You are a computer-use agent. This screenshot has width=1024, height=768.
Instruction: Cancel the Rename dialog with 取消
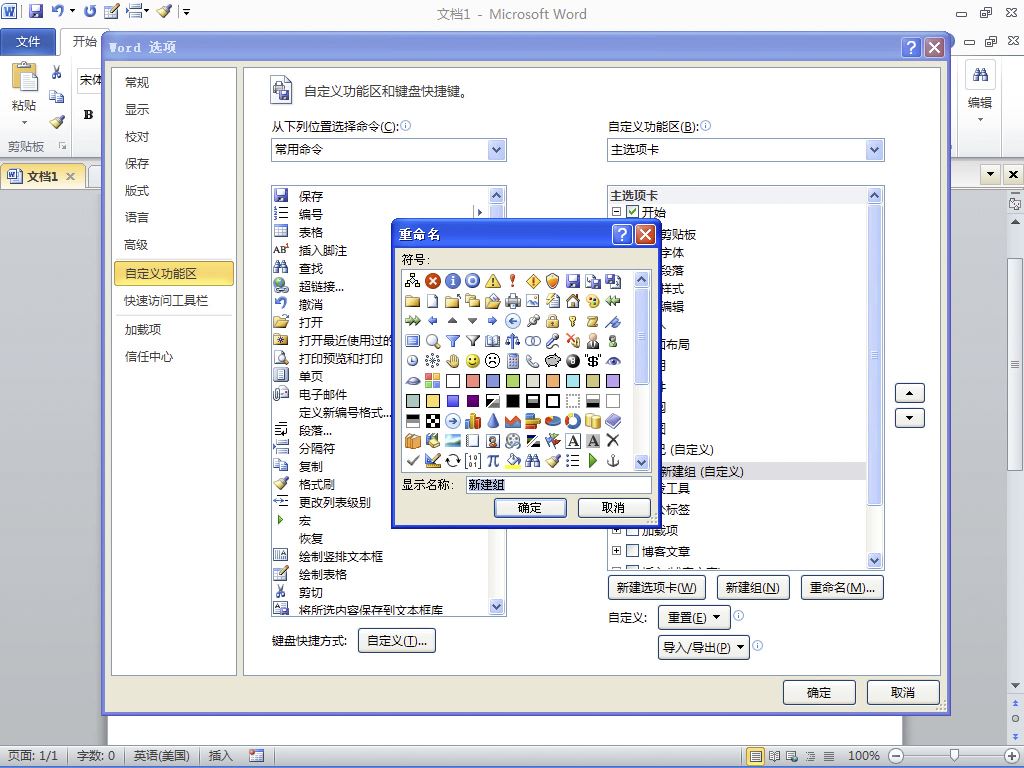(x=613, y=507)
